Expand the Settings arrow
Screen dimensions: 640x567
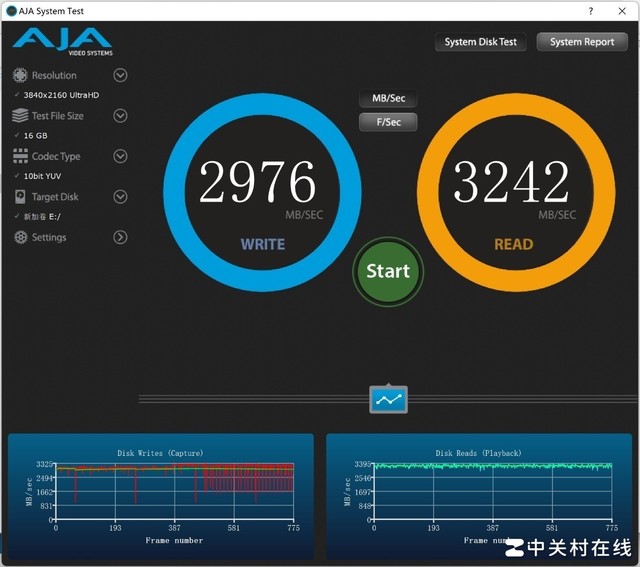120,238
